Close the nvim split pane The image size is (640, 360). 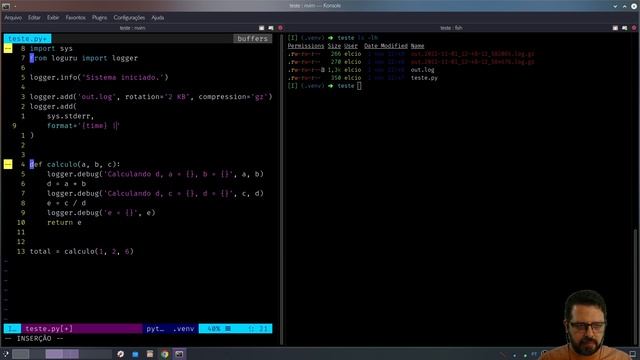(x=280, y=28)
